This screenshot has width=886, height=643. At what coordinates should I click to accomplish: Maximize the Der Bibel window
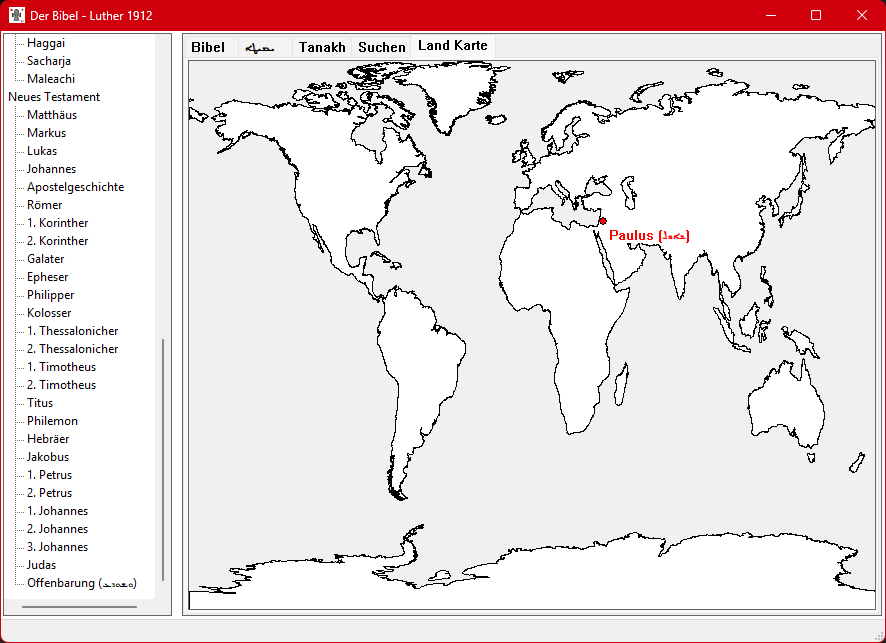click(x=816, y=15)
